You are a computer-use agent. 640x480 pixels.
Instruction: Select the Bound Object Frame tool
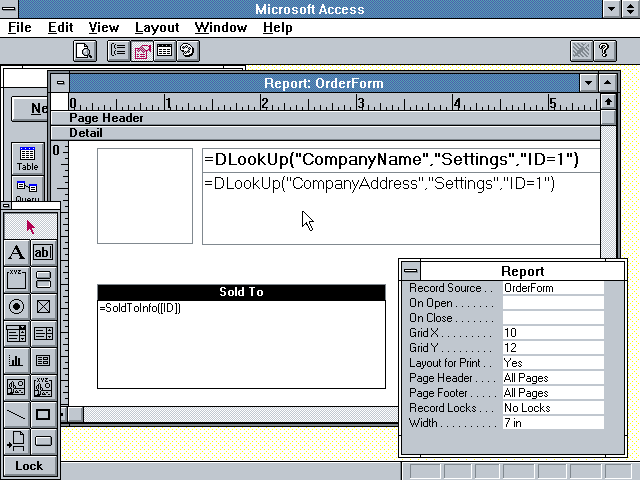(44, 387)
